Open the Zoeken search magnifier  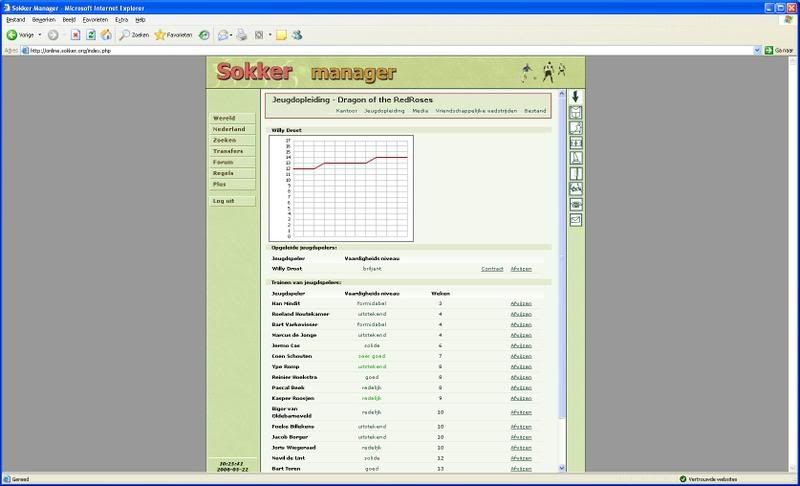[x=134, y=35]
